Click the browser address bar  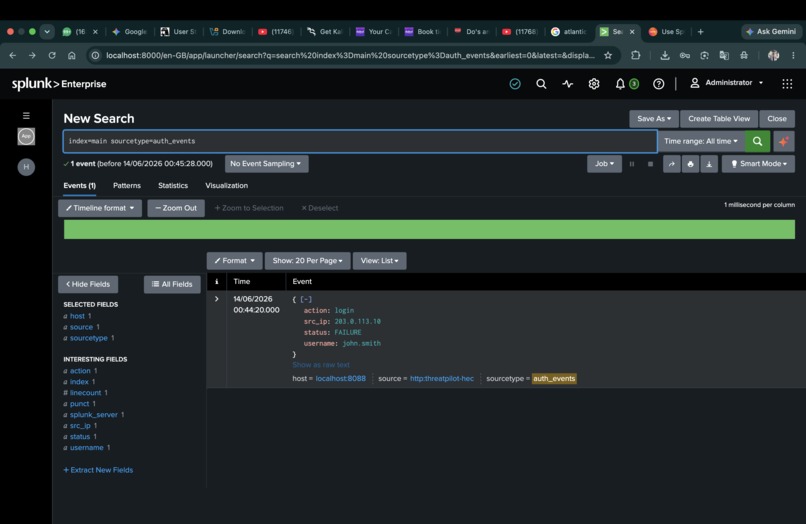click(351, 55)
